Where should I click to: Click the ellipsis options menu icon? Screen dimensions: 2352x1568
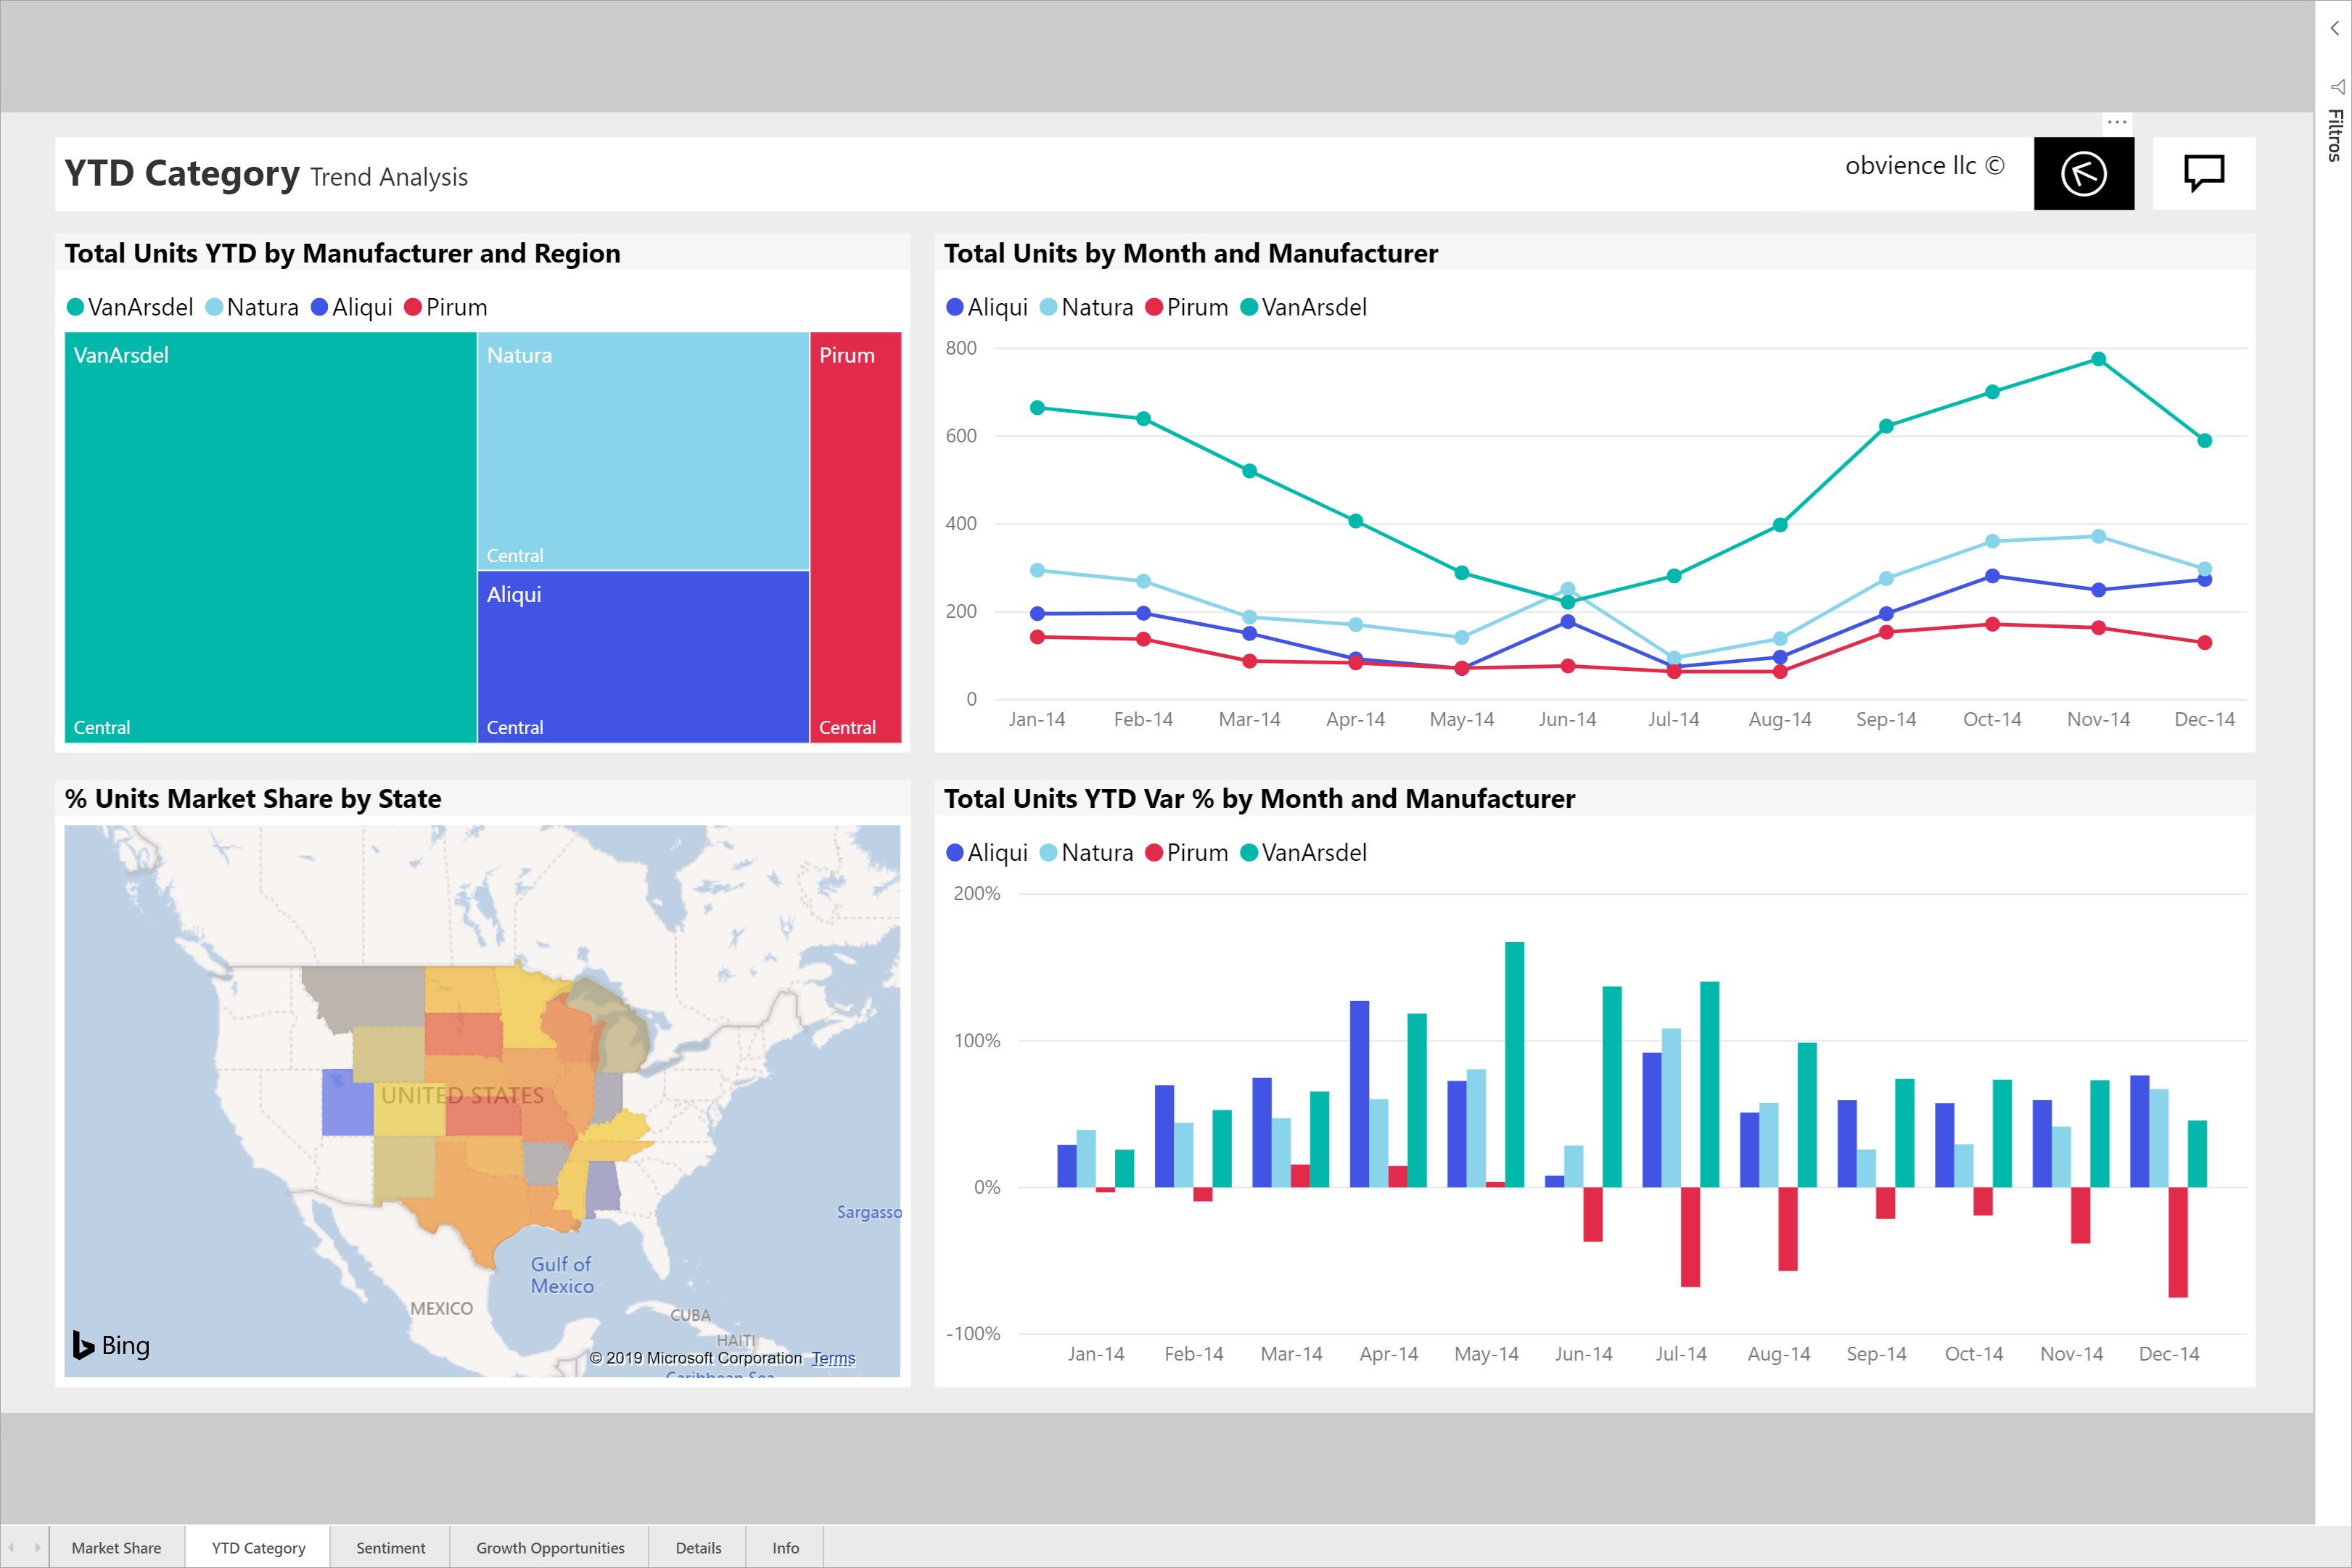point(2118,117)
